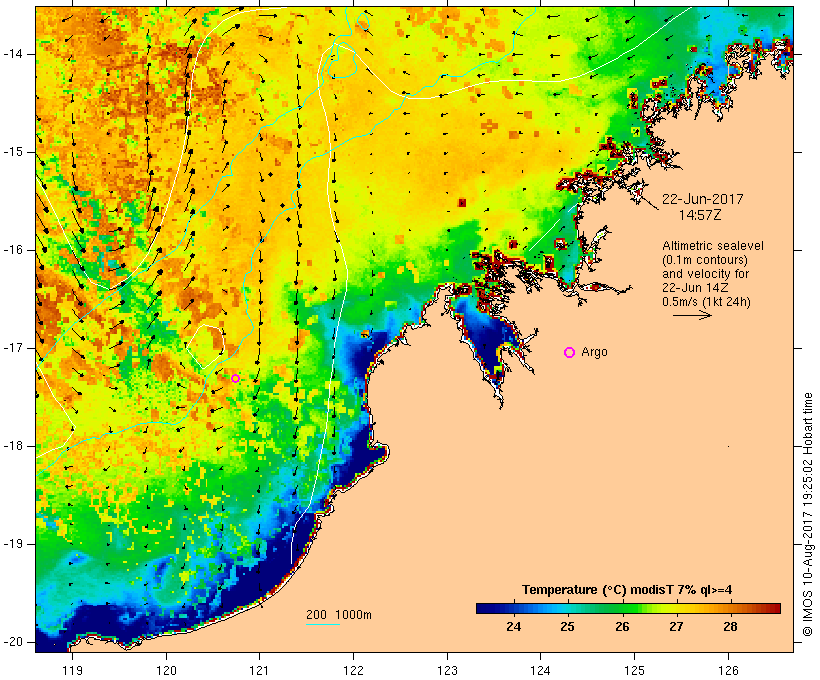Click longitude axis label 122
Viewport: 820px width, 680px height.
pos(354,670)
